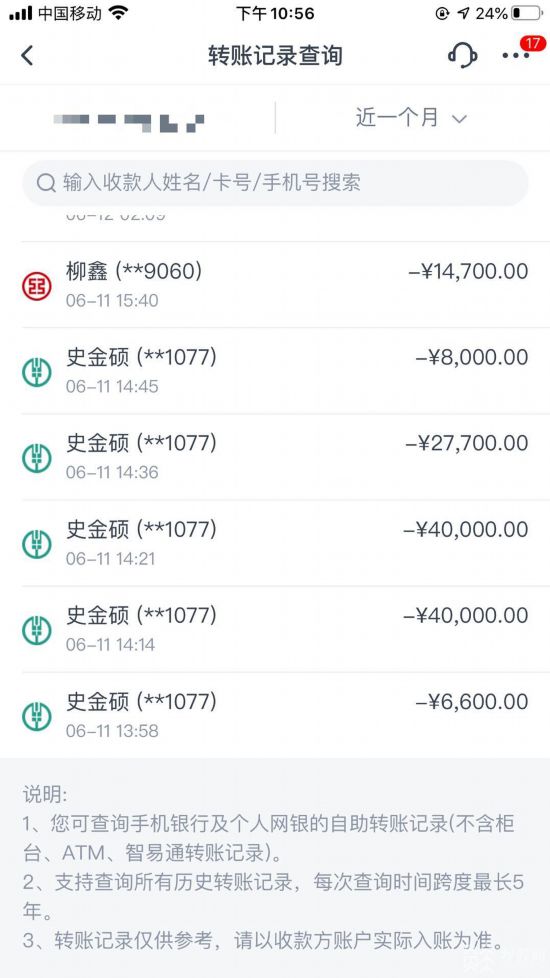
Task: Open customer service headset icon
Action: point(462,56)
